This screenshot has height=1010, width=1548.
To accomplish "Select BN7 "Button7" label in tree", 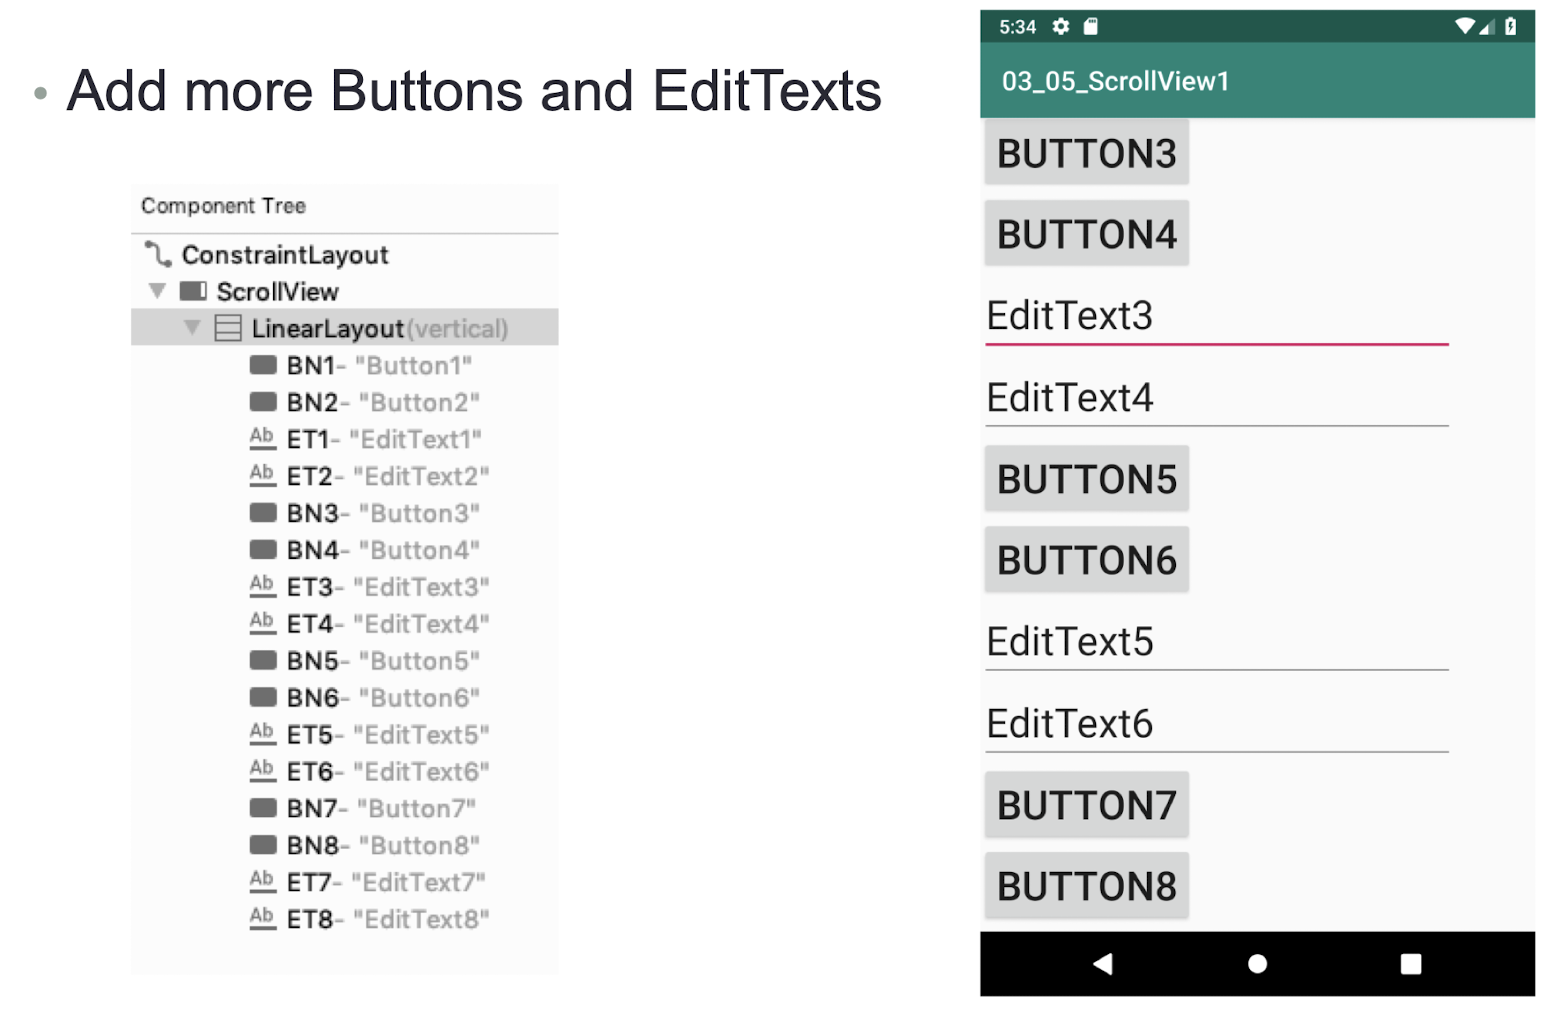I will tap(381, 808).
